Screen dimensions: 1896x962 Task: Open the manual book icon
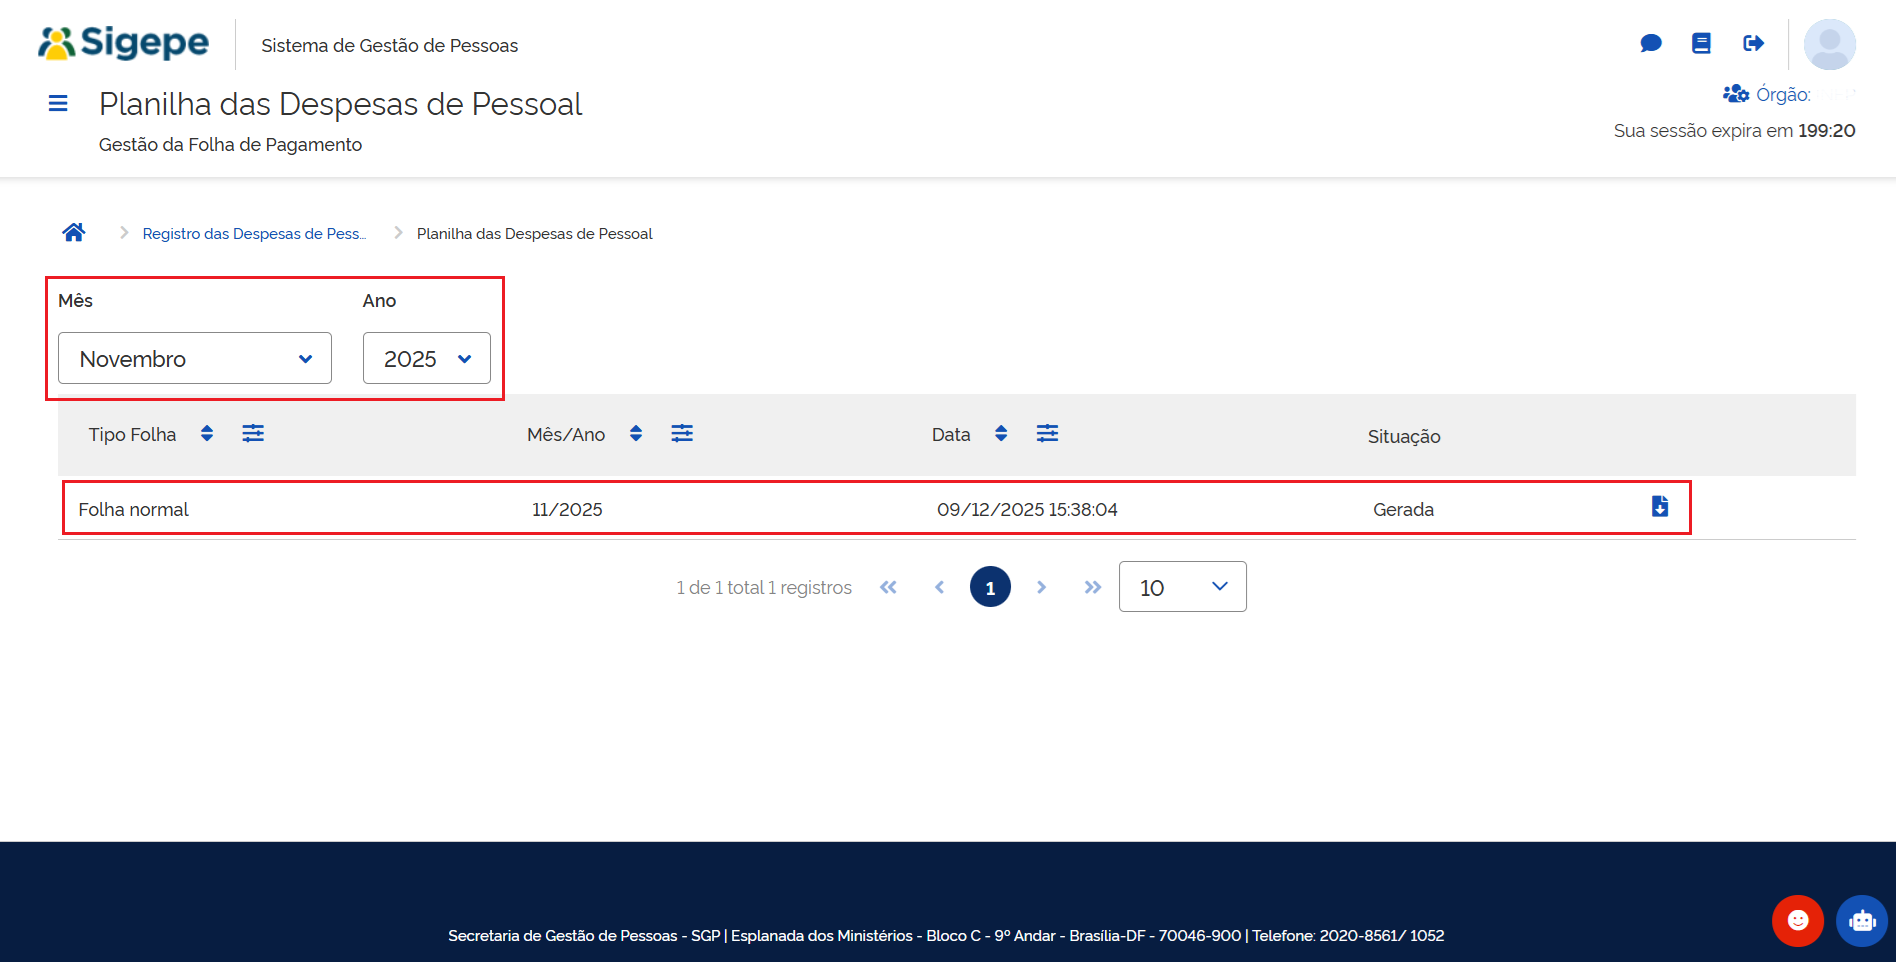(x=1701, y=43)
